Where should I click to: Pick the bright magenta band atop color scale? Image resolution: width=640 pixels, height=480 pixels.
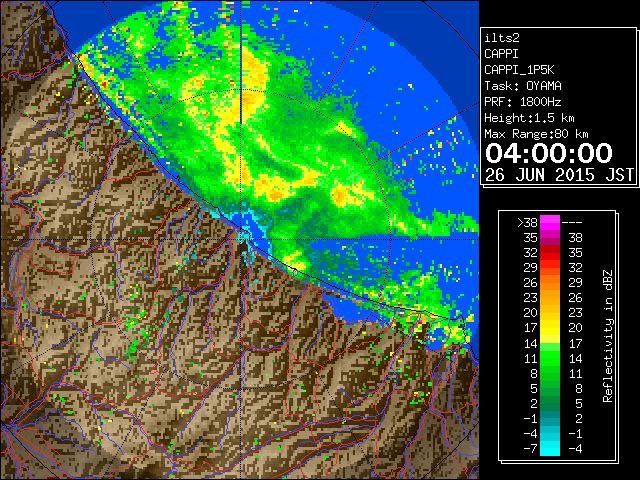550,222
